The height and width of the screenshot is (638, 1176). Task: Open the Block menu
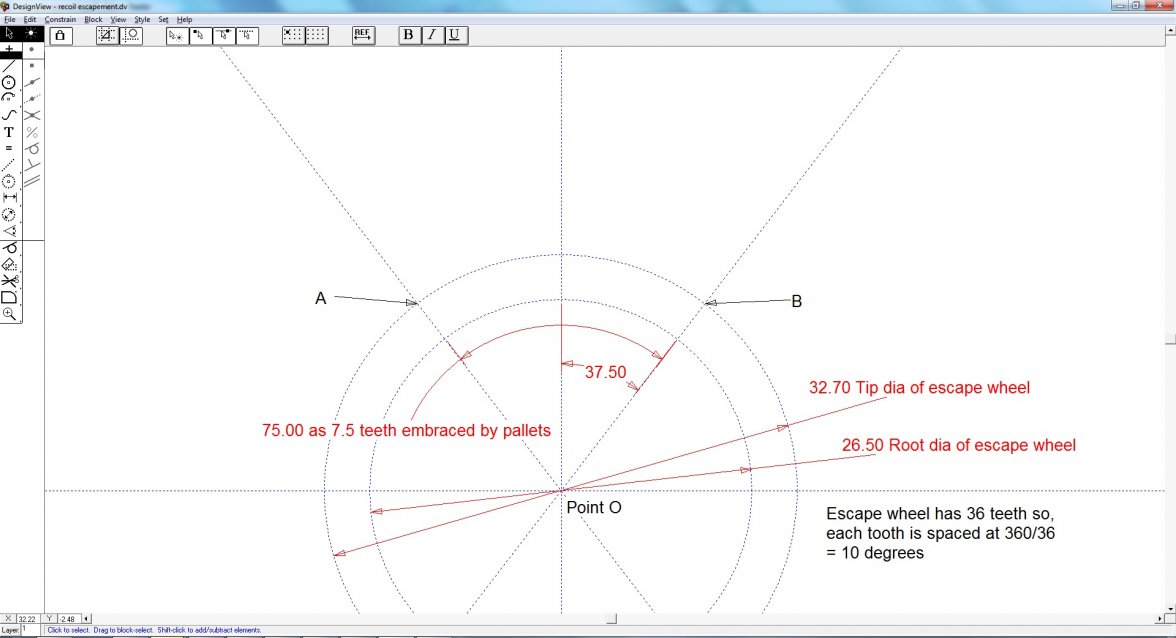(93, 19)
